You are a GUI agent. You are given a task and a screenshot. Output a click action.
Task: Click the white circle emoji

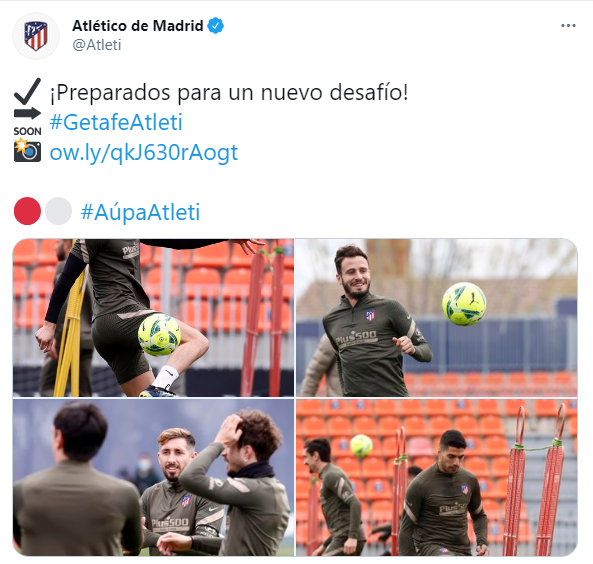click(58, 211)
